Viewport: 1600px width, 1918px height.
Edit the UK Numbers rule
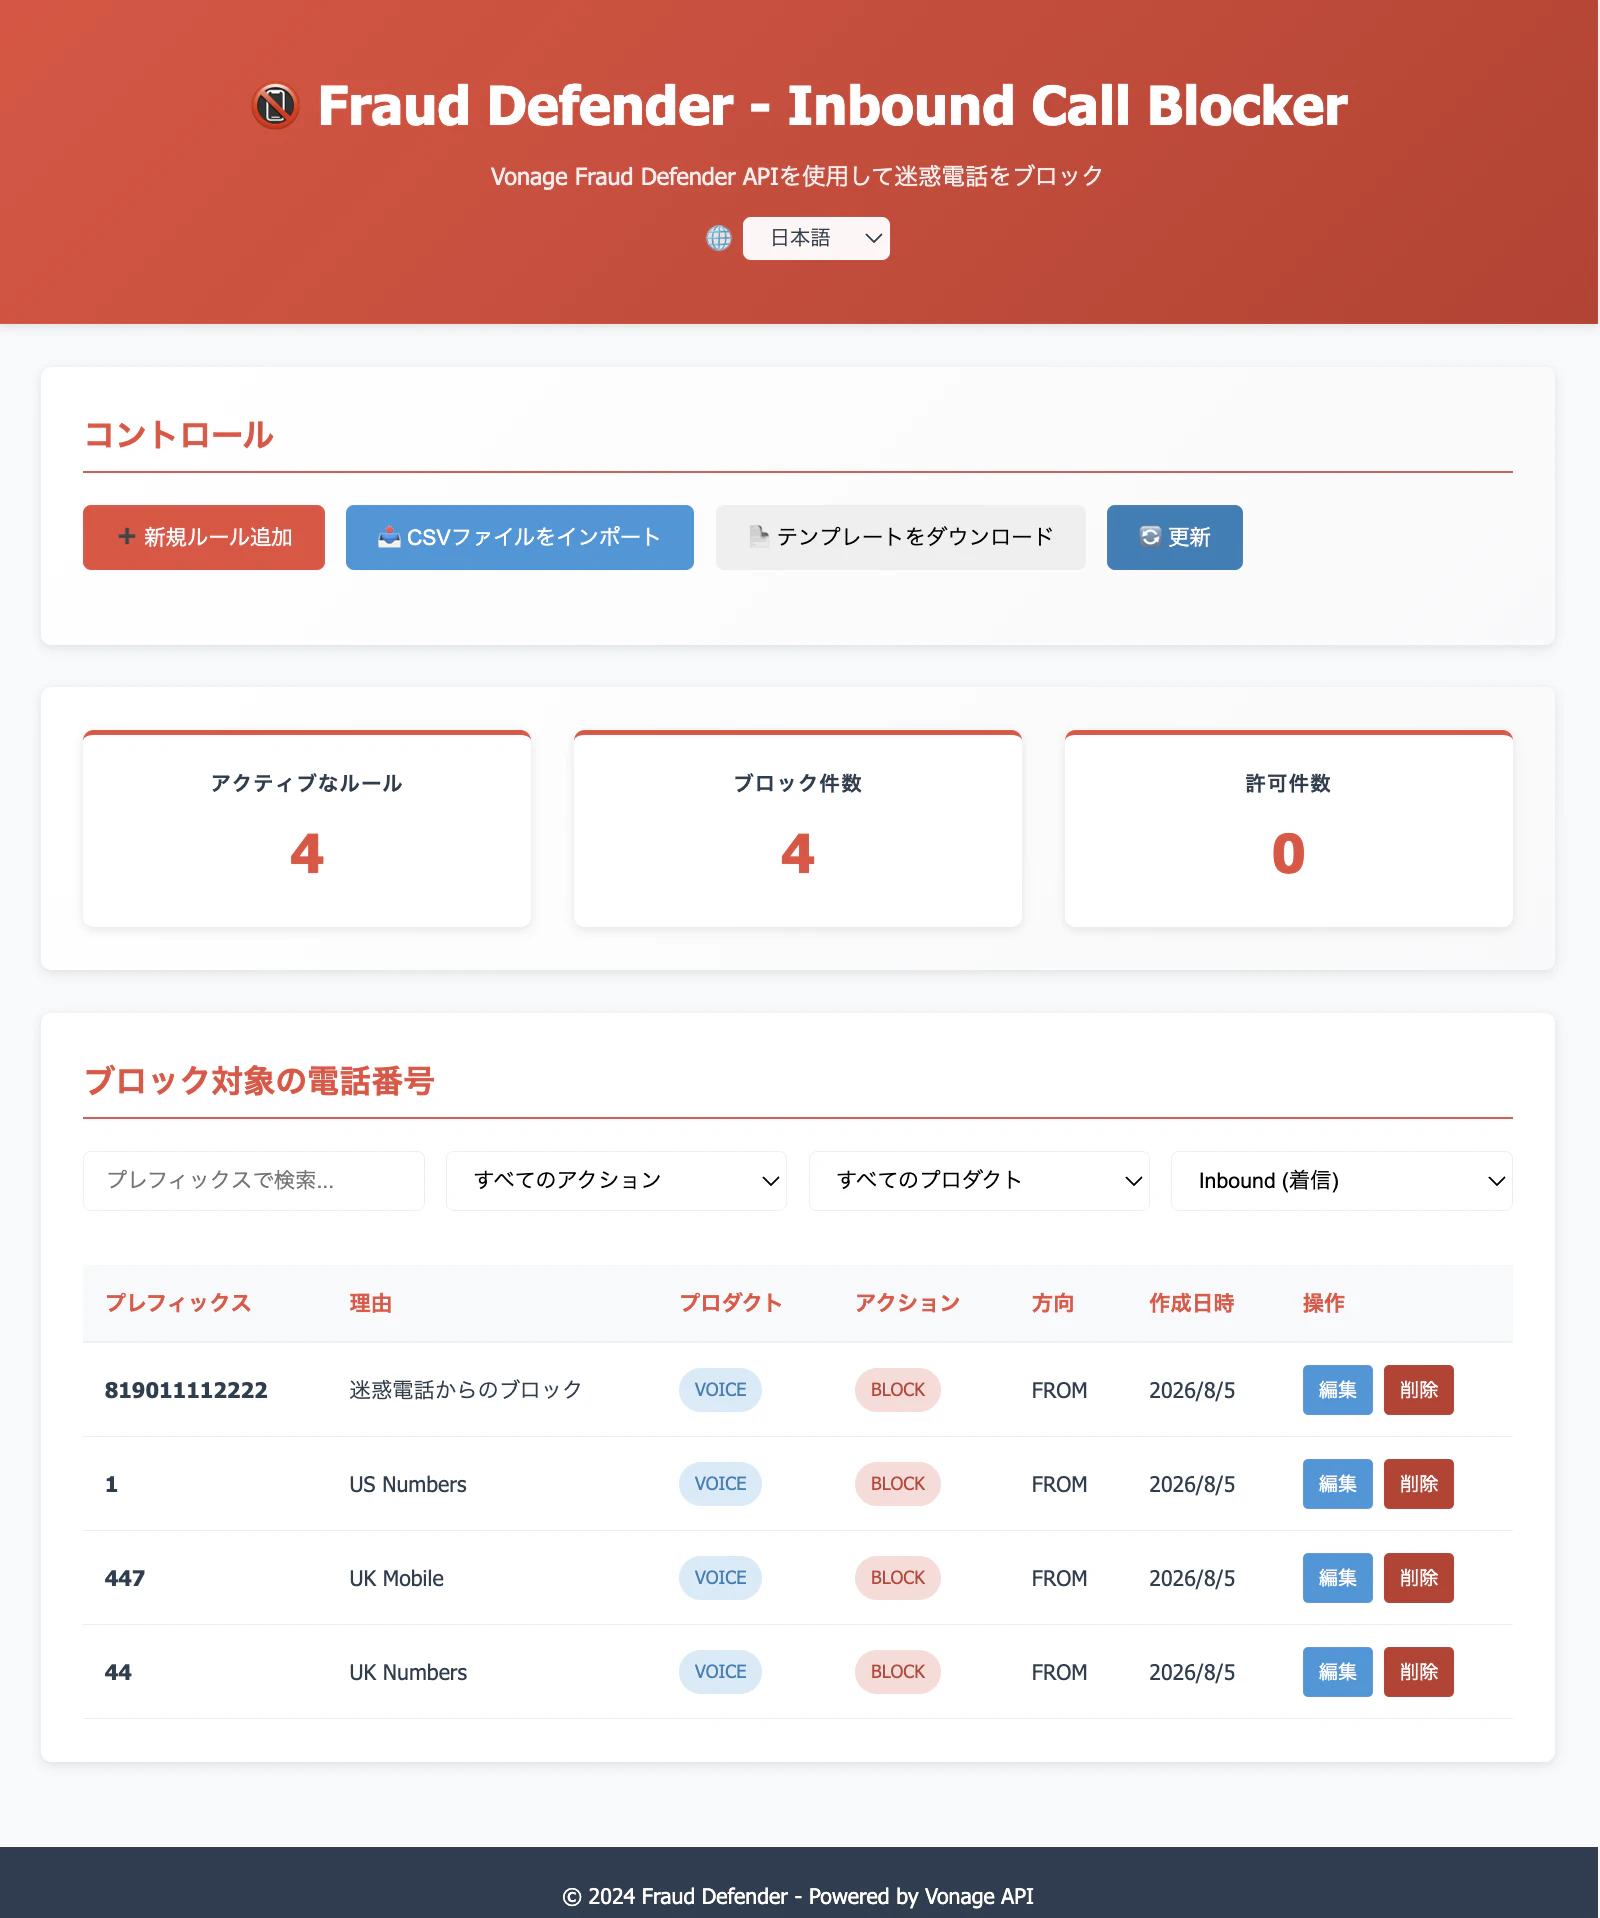1338,1672
